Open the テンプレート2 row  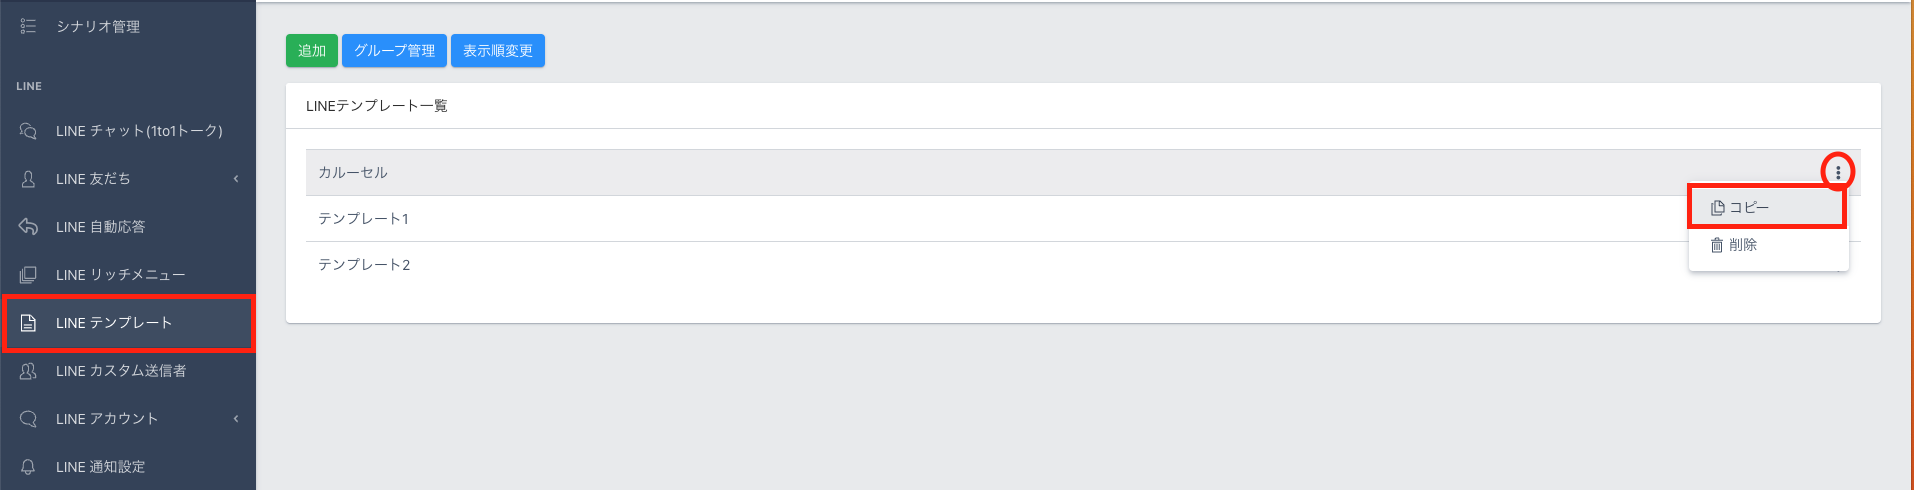pos(365,265)
